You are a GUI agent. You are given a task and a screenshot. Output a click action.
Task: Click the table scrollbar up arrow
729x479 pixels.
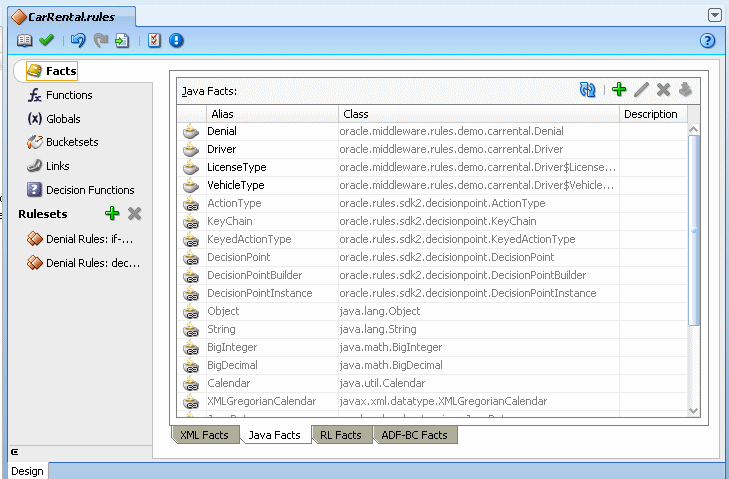(x=694, y=129)
